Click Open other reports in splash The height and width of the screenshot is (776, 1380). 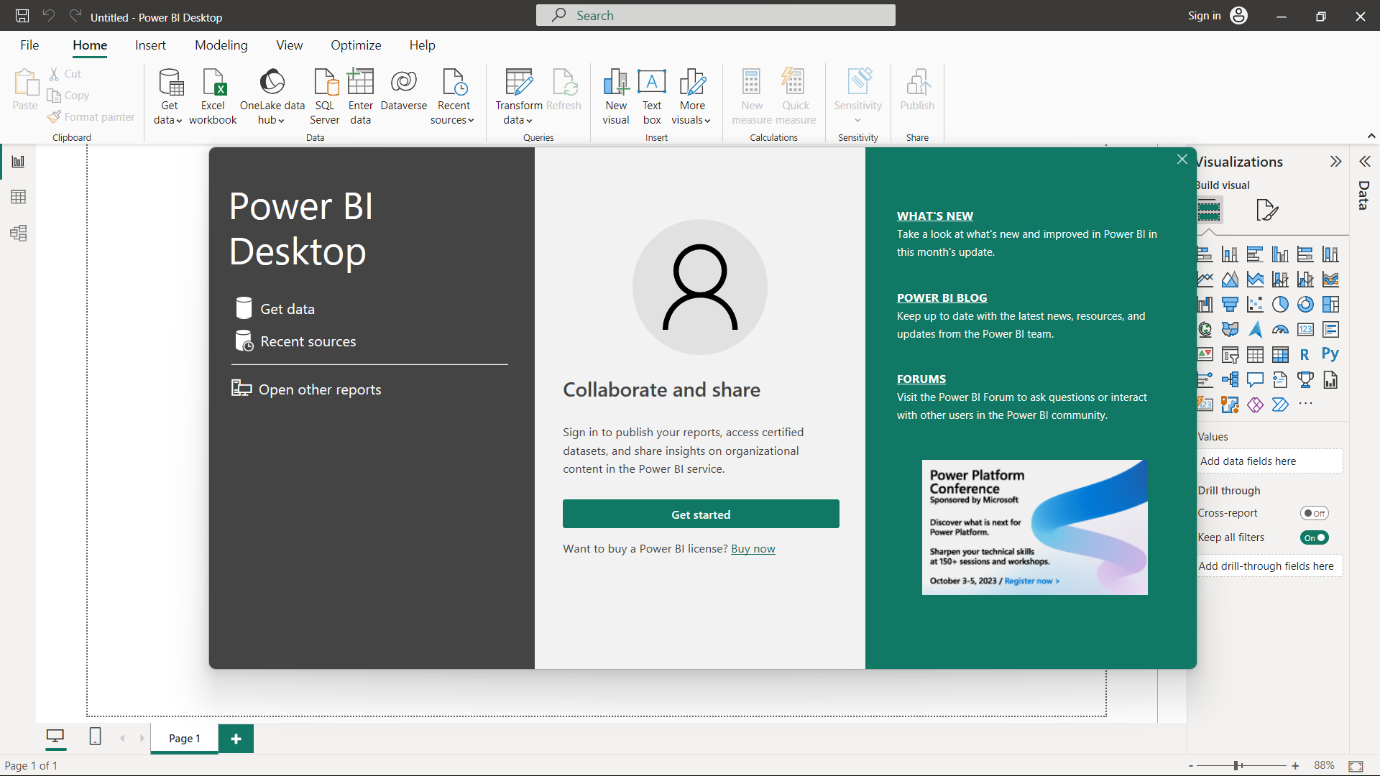click(x=306, y=389)
